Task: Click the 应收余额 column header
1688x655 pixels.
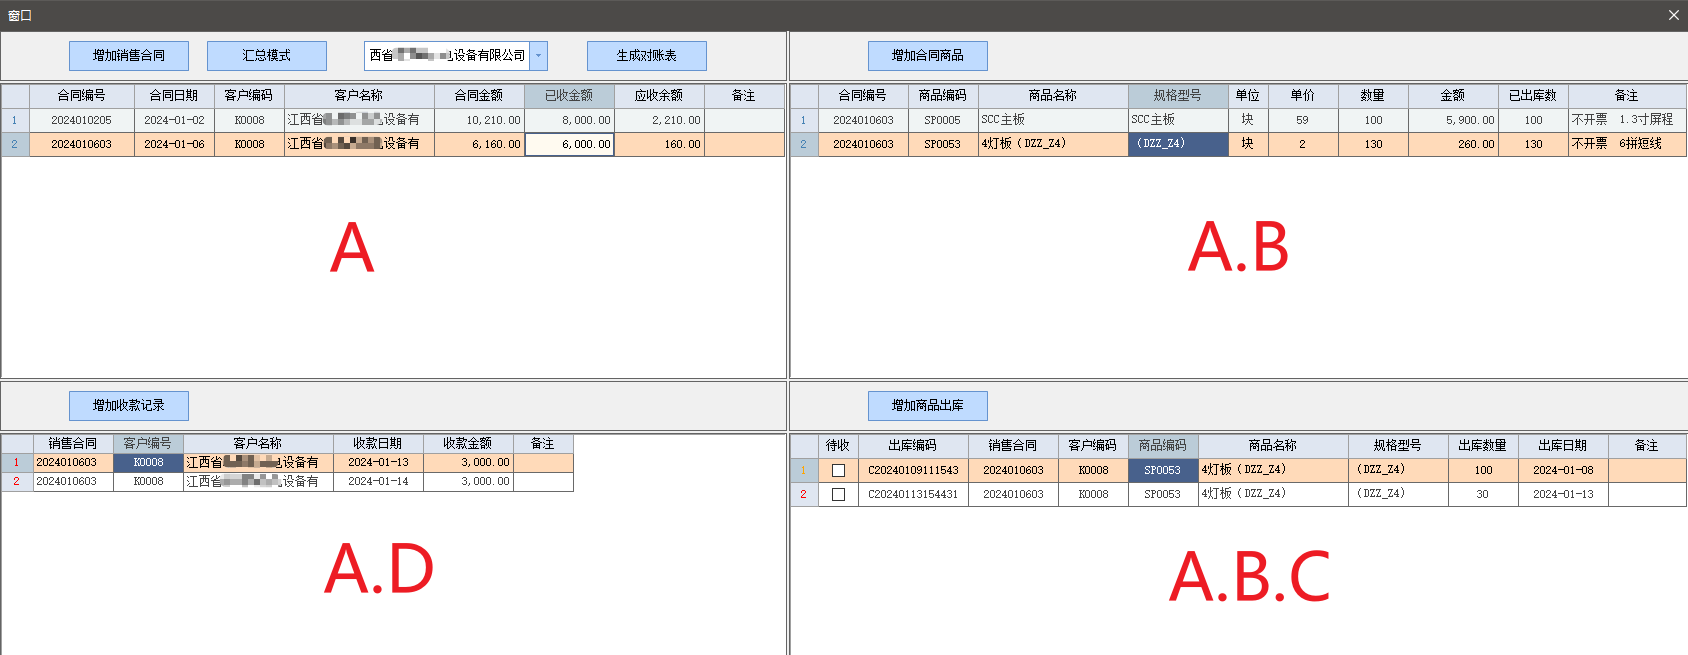Action: [659, 96]
